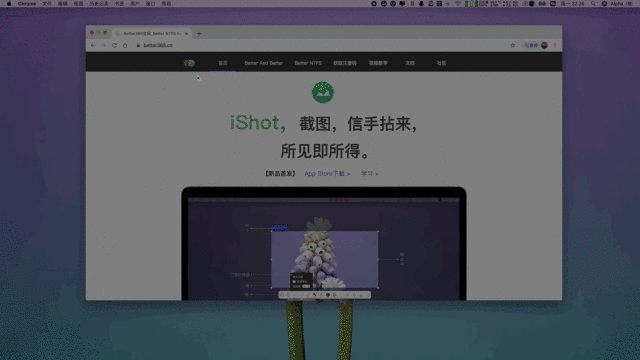This screenshot has width=640, height=360.
Task: Open Spotlight search in menu bar
Action: (x=593, y=4)
